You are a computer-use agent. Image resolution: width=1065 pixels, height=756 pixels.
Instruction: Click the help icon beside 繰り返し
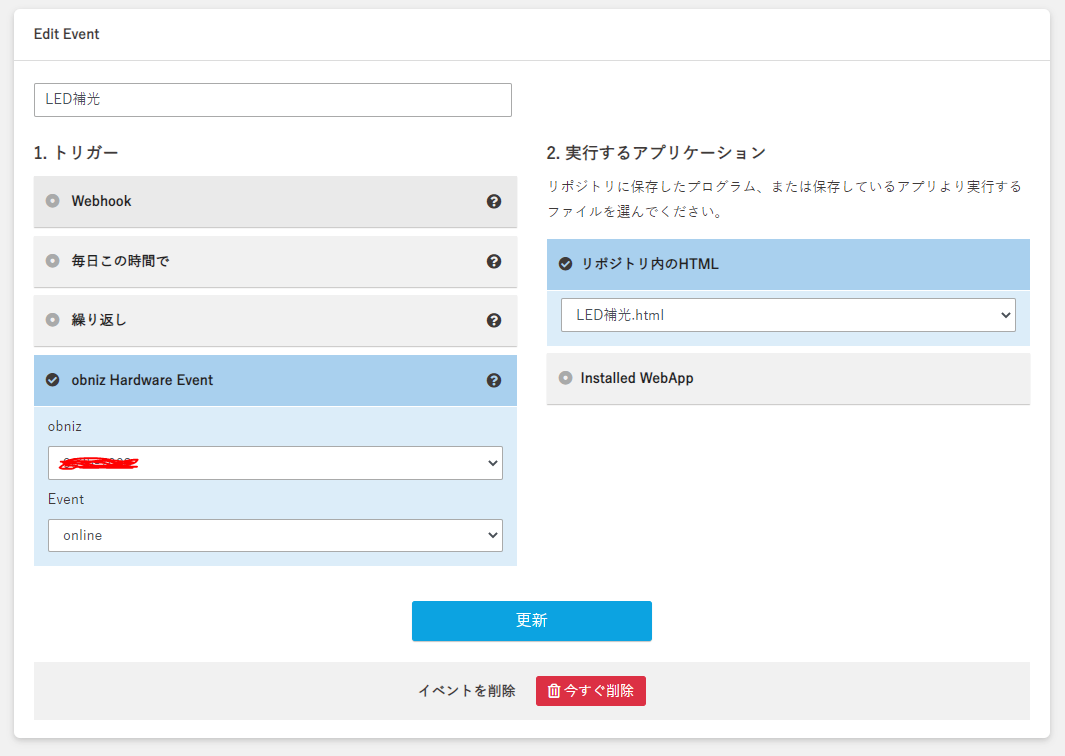[x=493, y=321]
